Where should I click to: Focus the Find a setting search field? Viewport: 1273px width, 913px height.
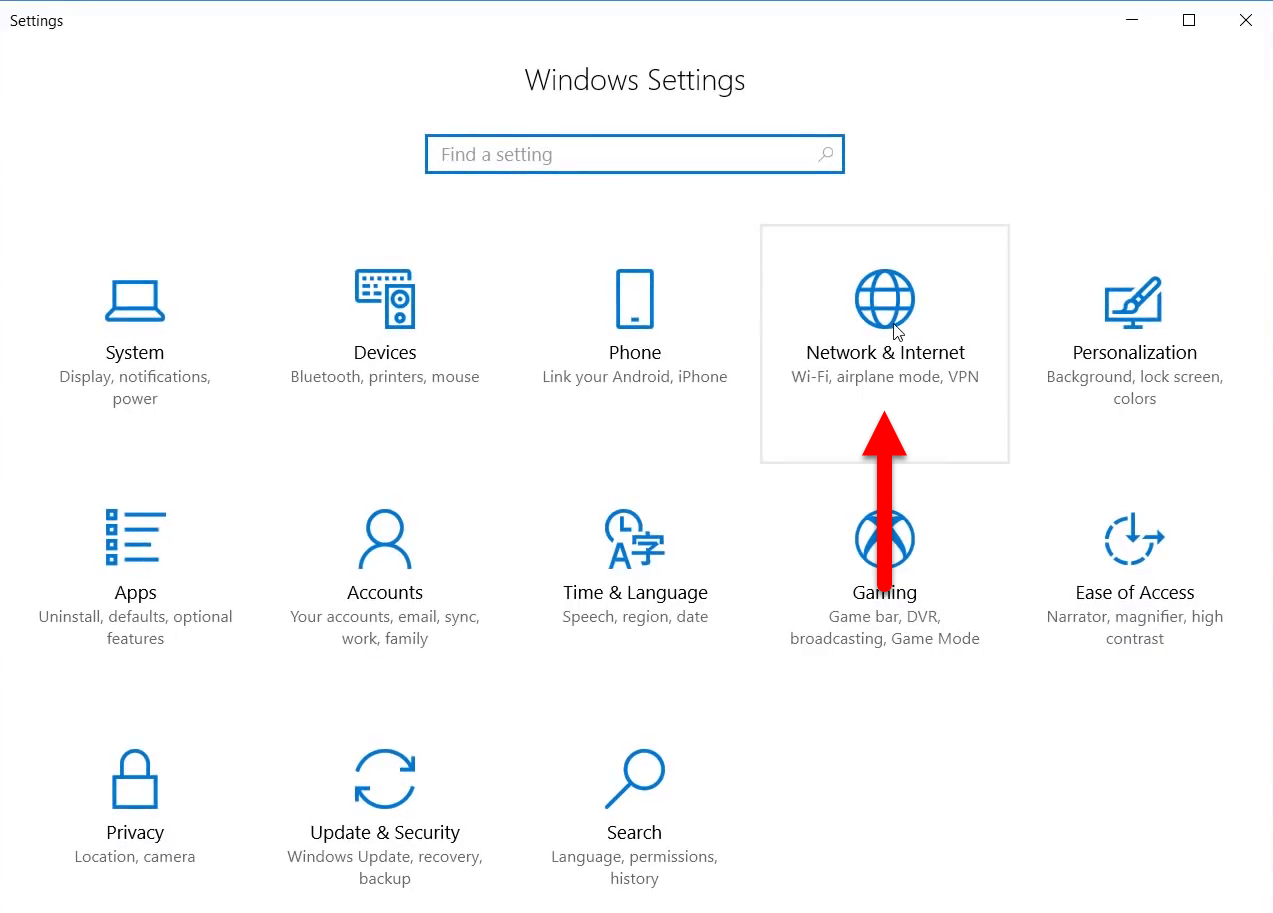coord(635,154)
